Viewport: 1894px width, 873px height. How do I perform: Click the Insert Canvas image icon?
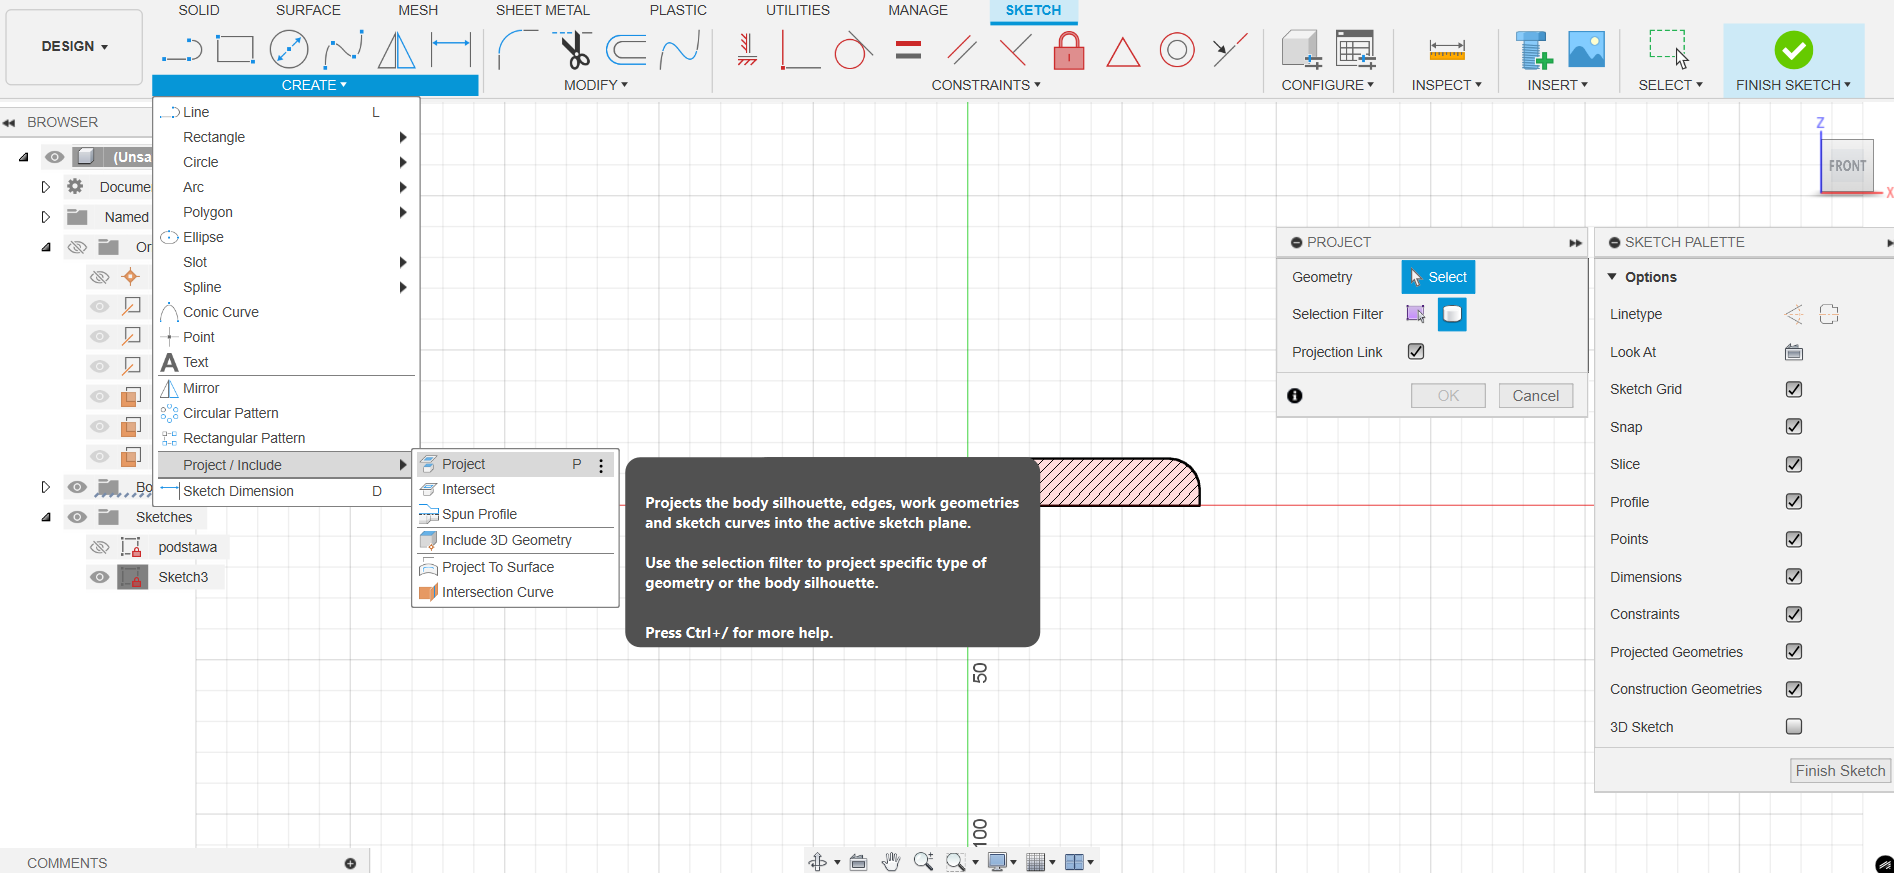1586,49
